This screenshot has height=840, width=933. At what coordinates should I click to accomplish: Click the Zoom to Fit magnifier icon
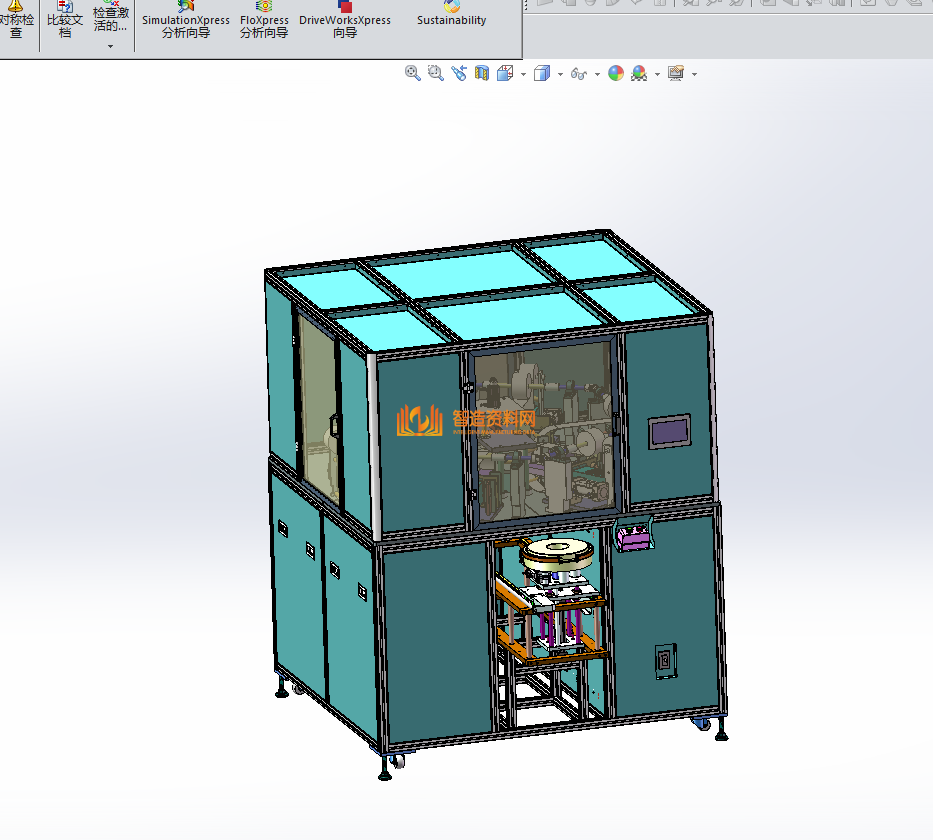(412, 73)
